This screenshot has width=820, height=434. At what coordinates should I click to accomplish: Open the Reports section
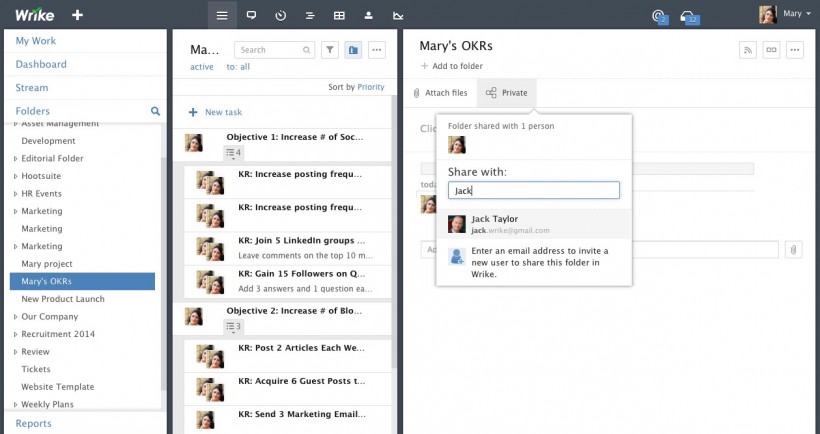point(33,424)
